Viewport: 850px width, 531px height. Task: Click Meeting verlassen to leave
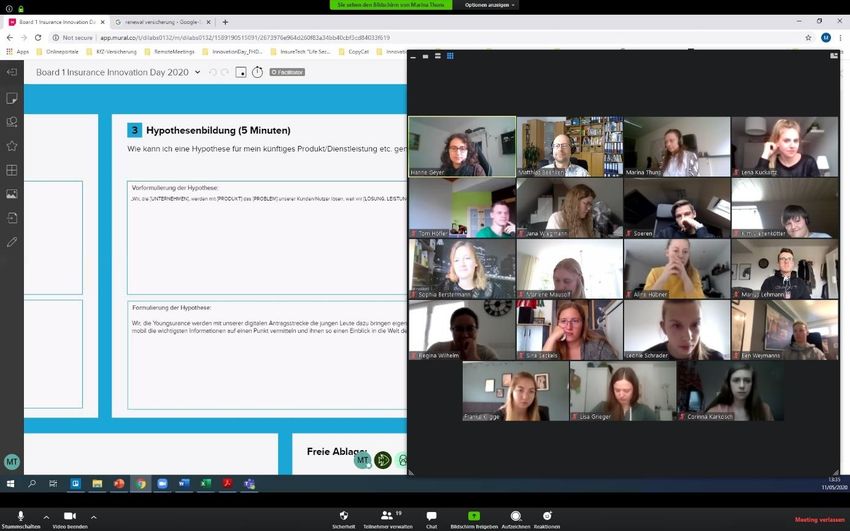[x=819, y=520]
